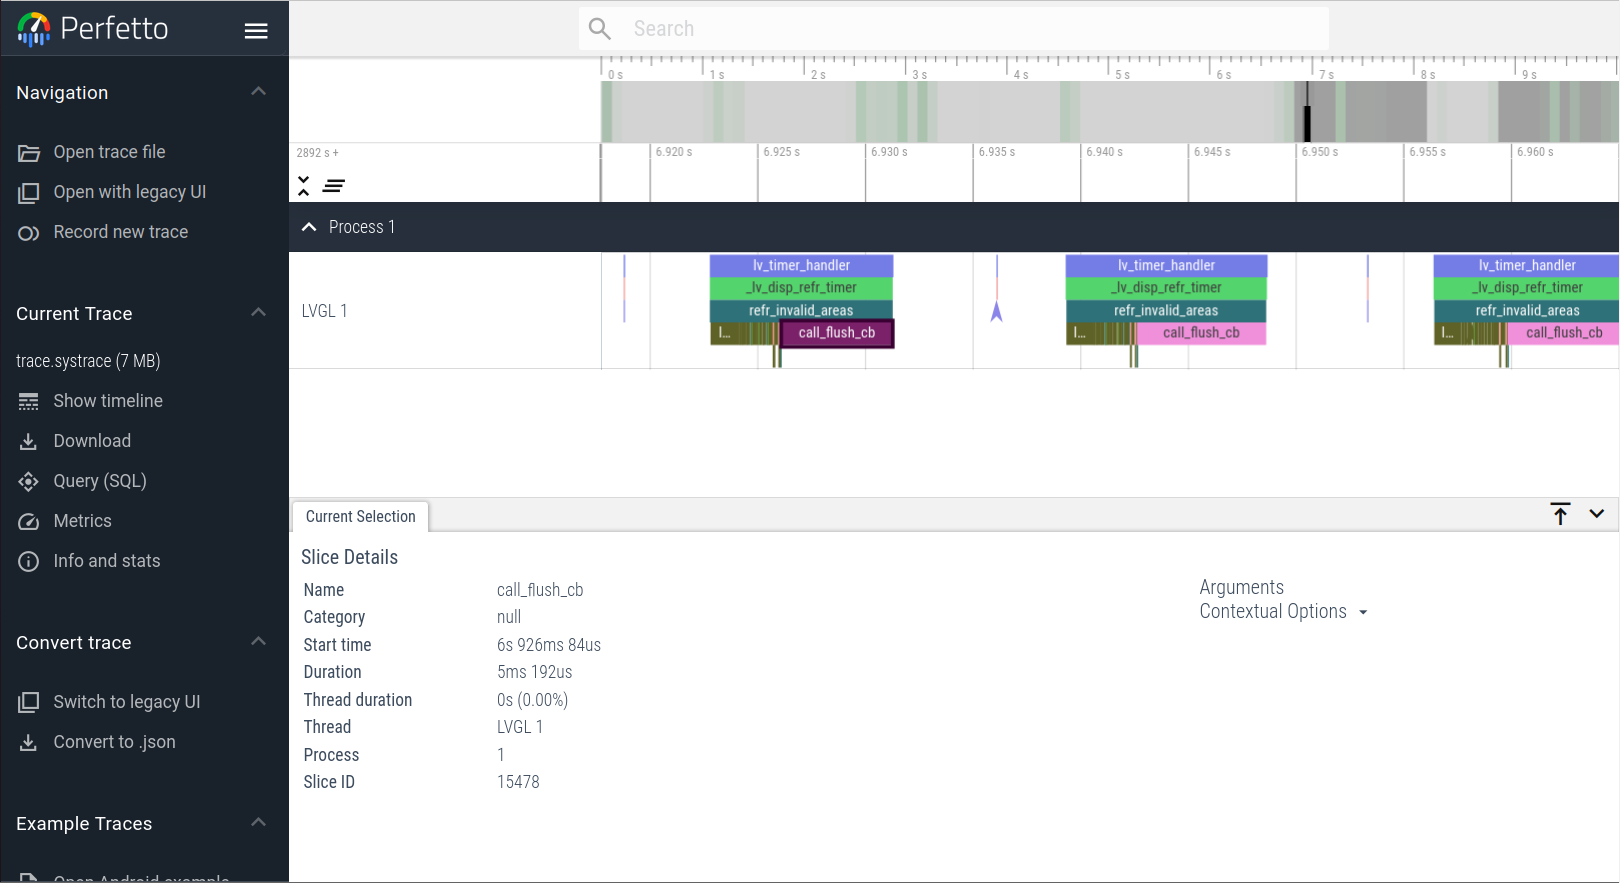The image size is (1620, 883).
Task: Select middle refr_invalid_areas slice
Action: (1166, 311)
